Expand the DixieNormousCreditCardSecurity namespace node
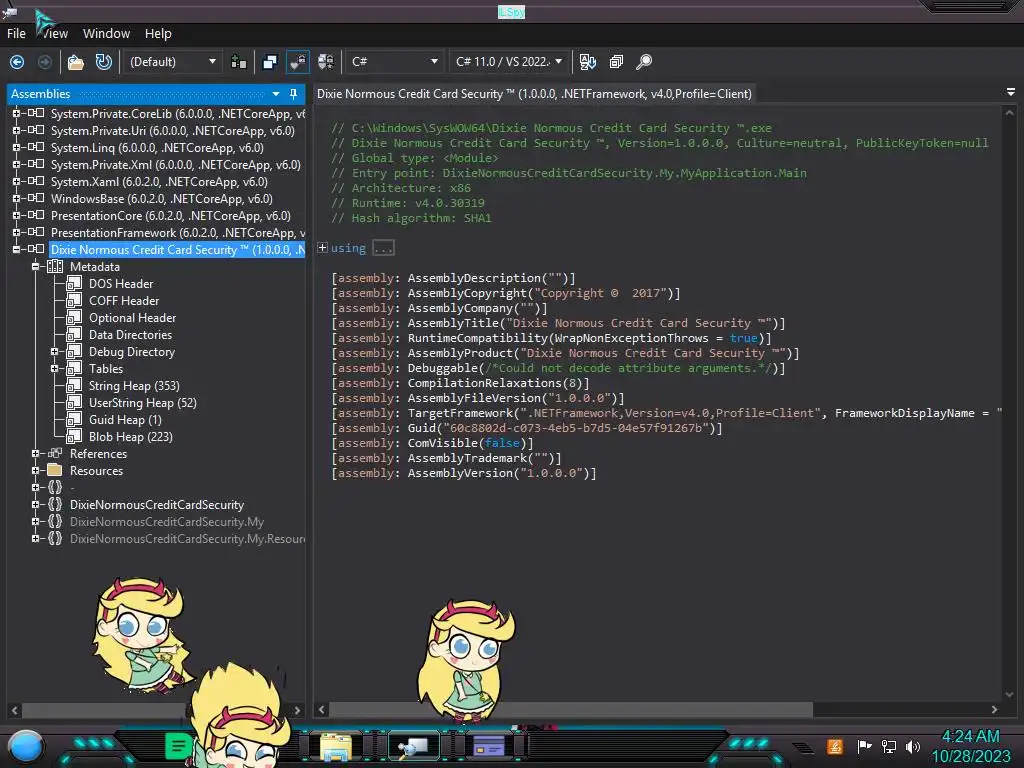This screenshot has height=768, width=1024. (36, 504)
